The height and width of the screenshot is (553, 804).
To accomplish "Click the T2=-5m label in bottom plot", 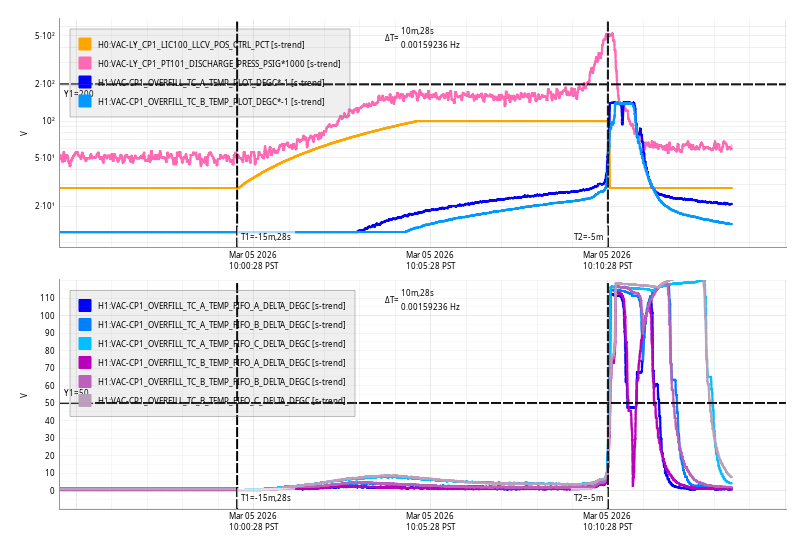I will pyautogui.click(x=588, y=497).
